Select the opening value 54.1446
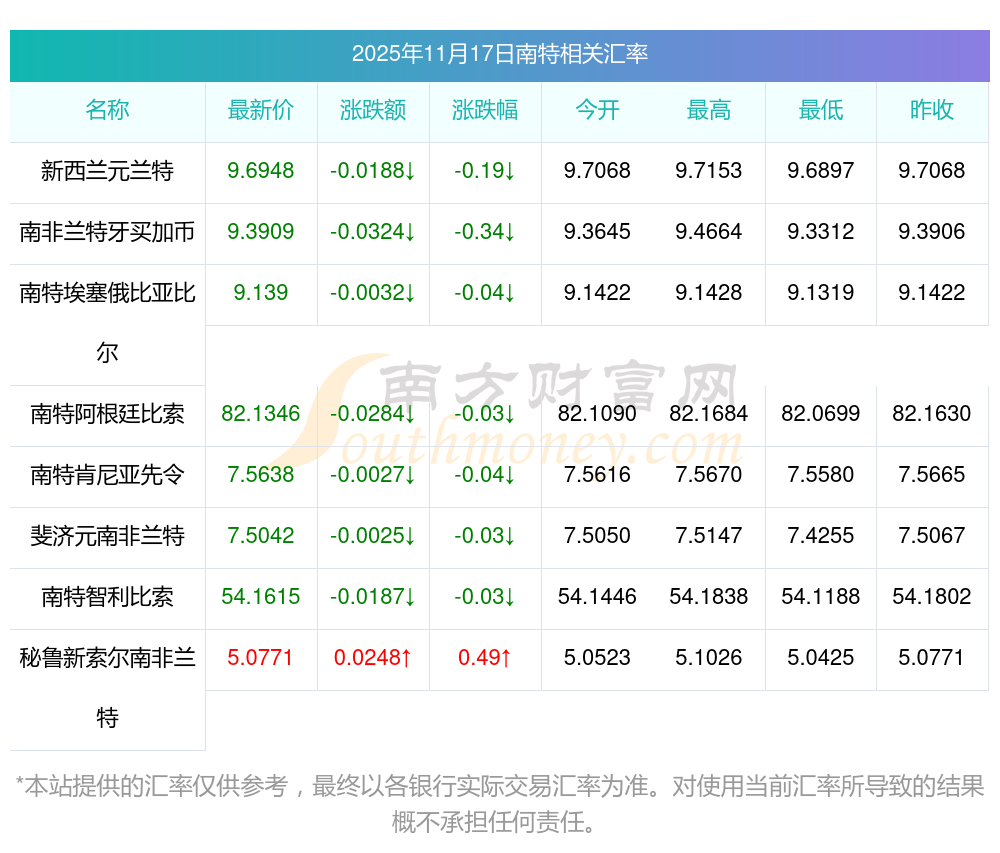Viewport: 1000px width, 853px height. (597, 597)
